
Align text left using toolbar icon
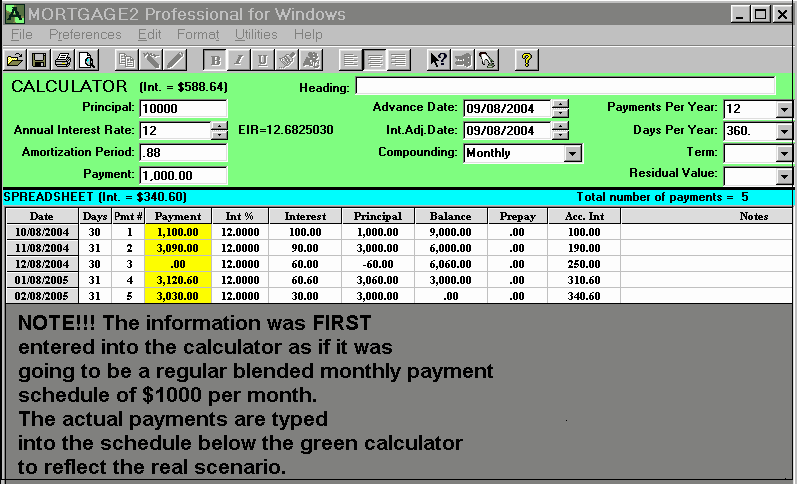[x=350, y=59]
